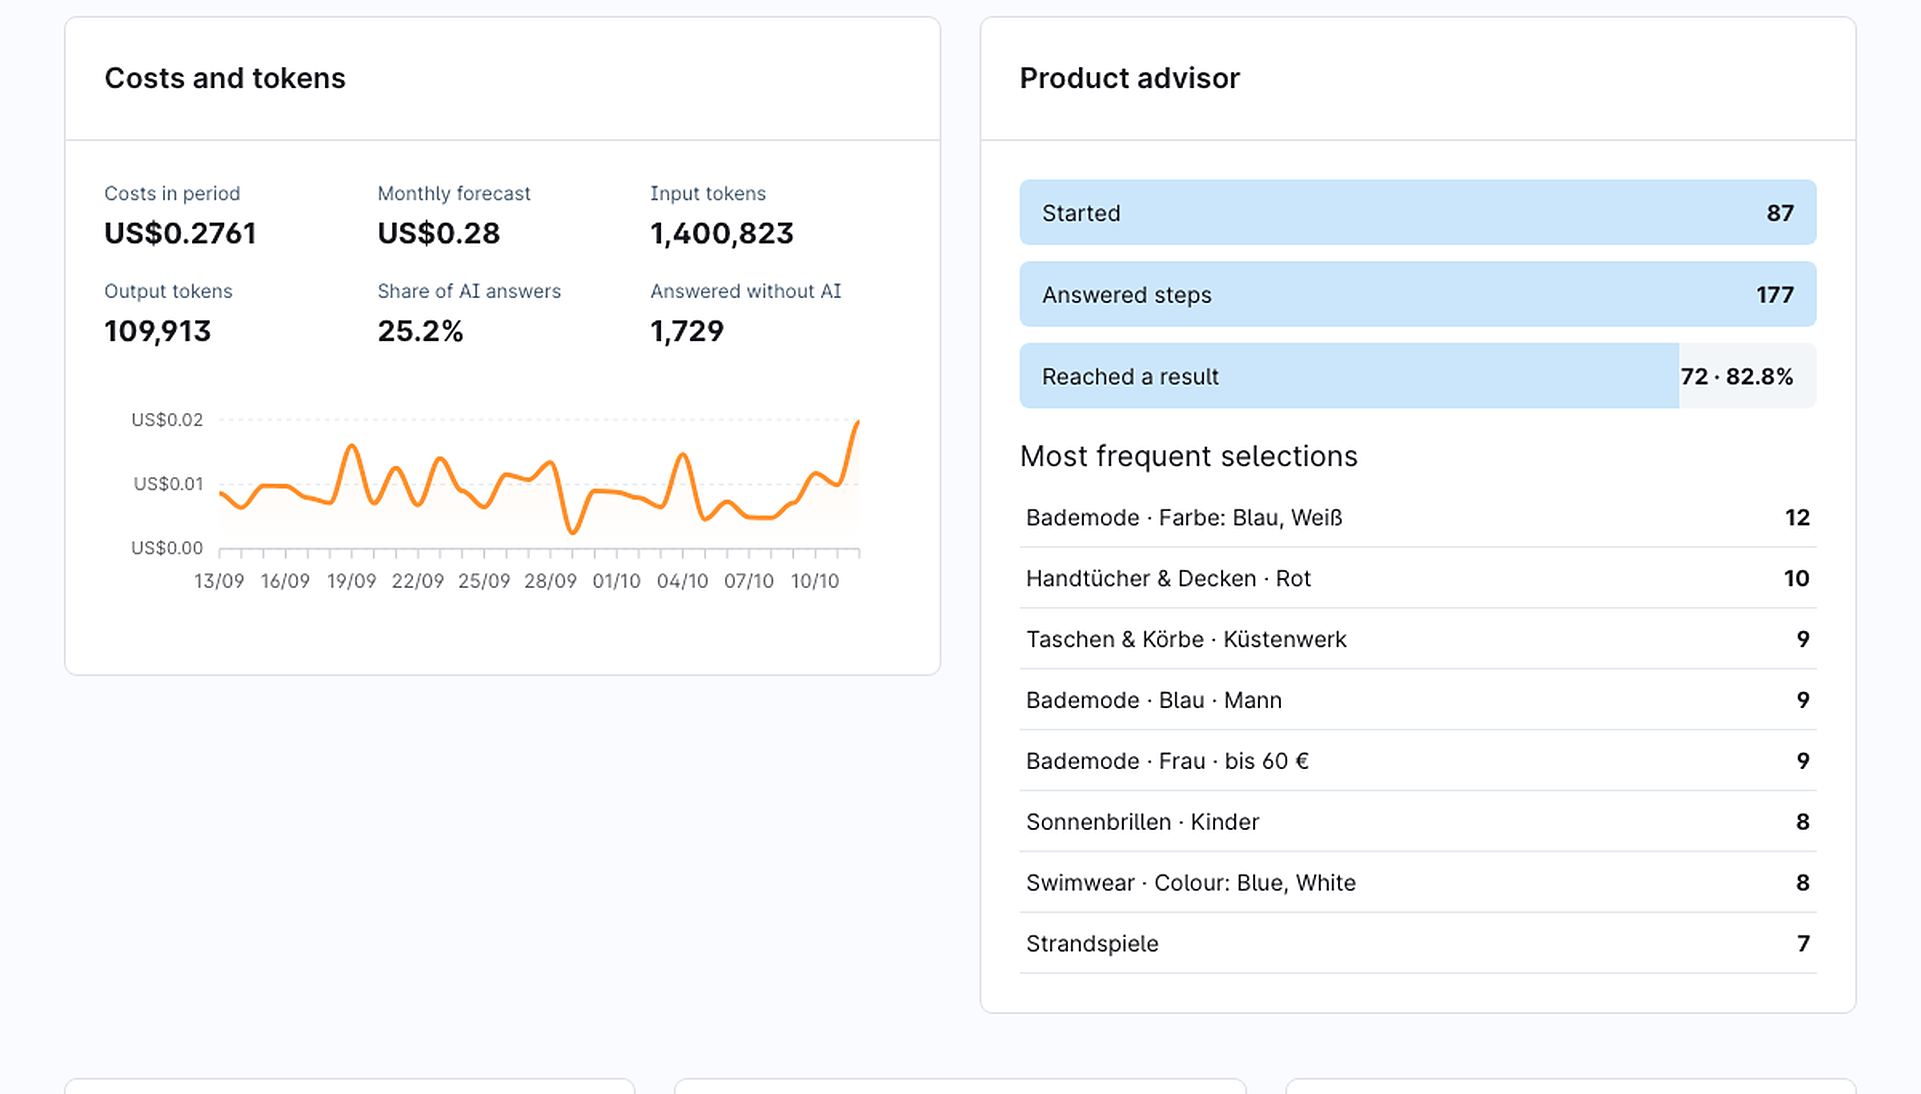Click the Costs in period value
The height and width of the screenshot is (1094, 1921).
[x=180, y=233]
